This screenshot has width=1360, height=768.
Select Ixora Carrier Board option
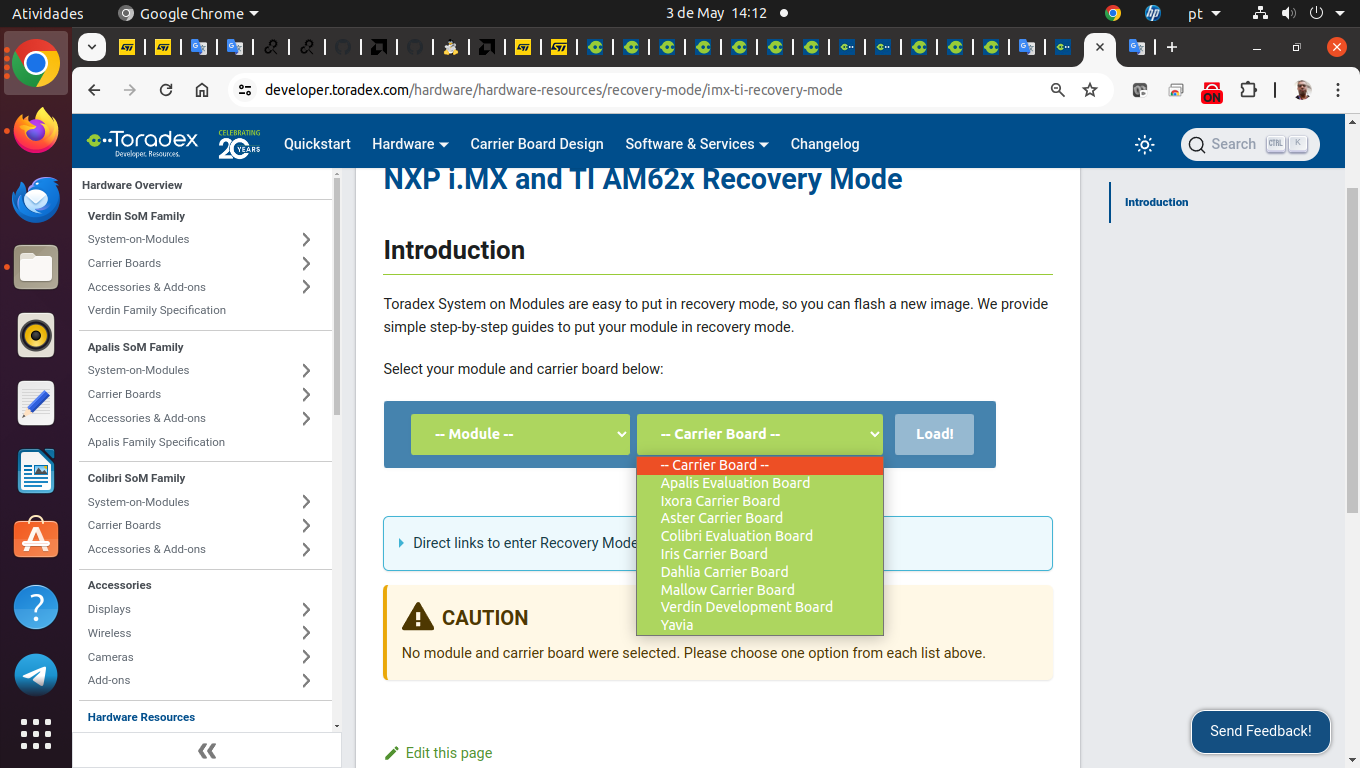[760, 501]
